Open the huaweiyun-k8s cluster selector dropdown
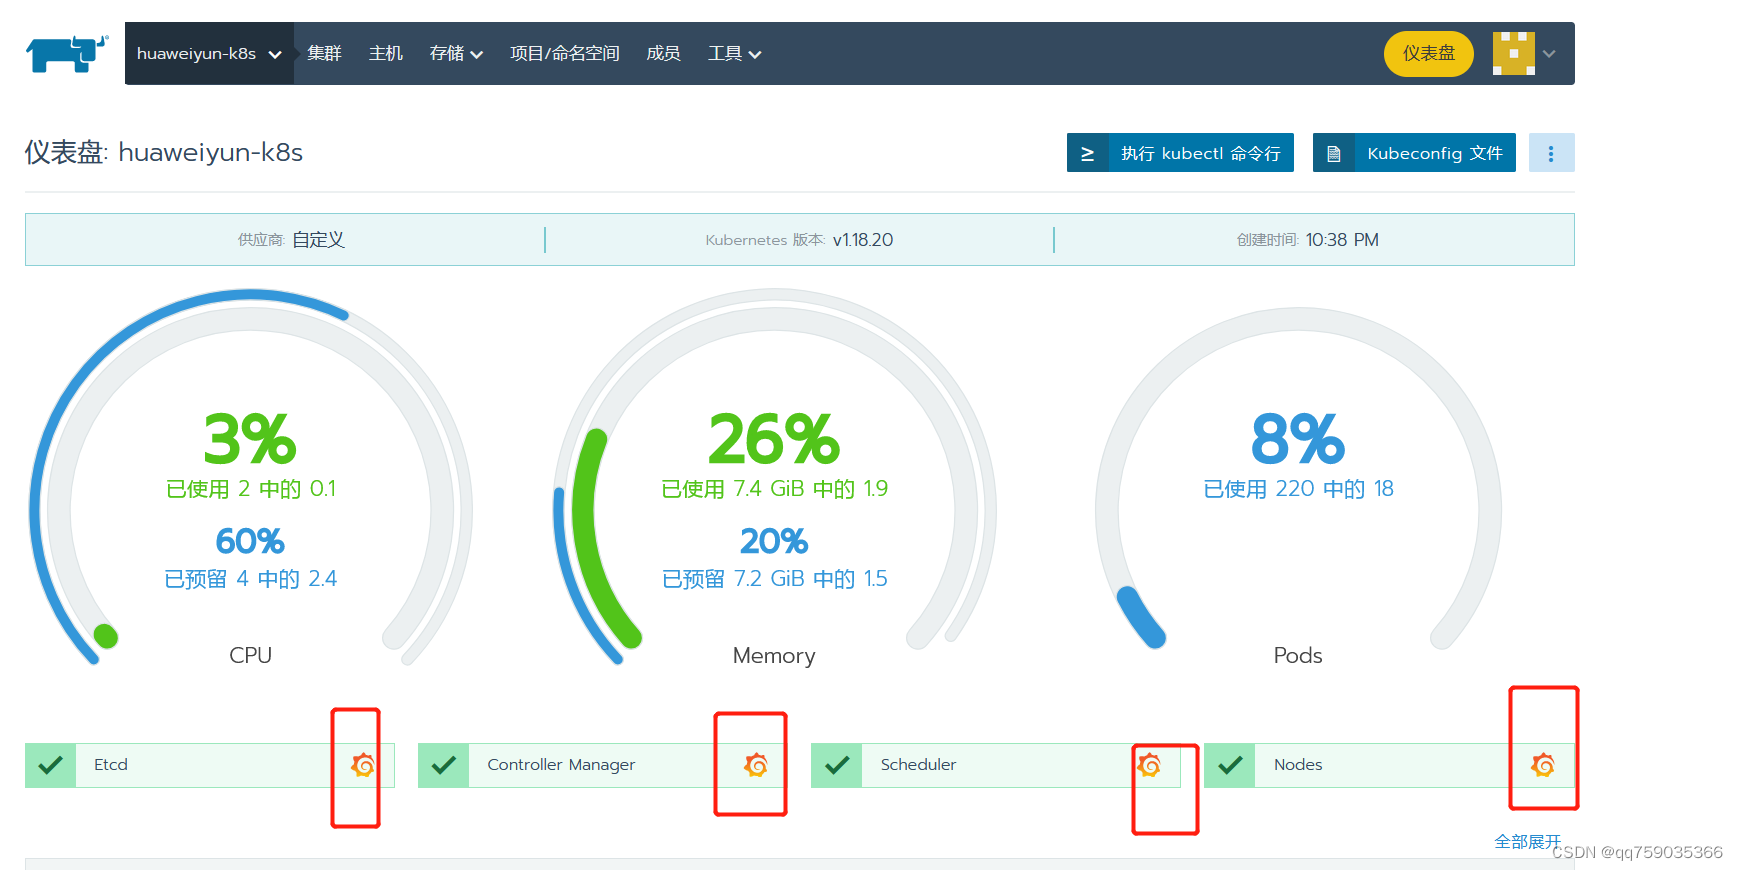This screenshot has width=1738, height=870. click(209, 54)
